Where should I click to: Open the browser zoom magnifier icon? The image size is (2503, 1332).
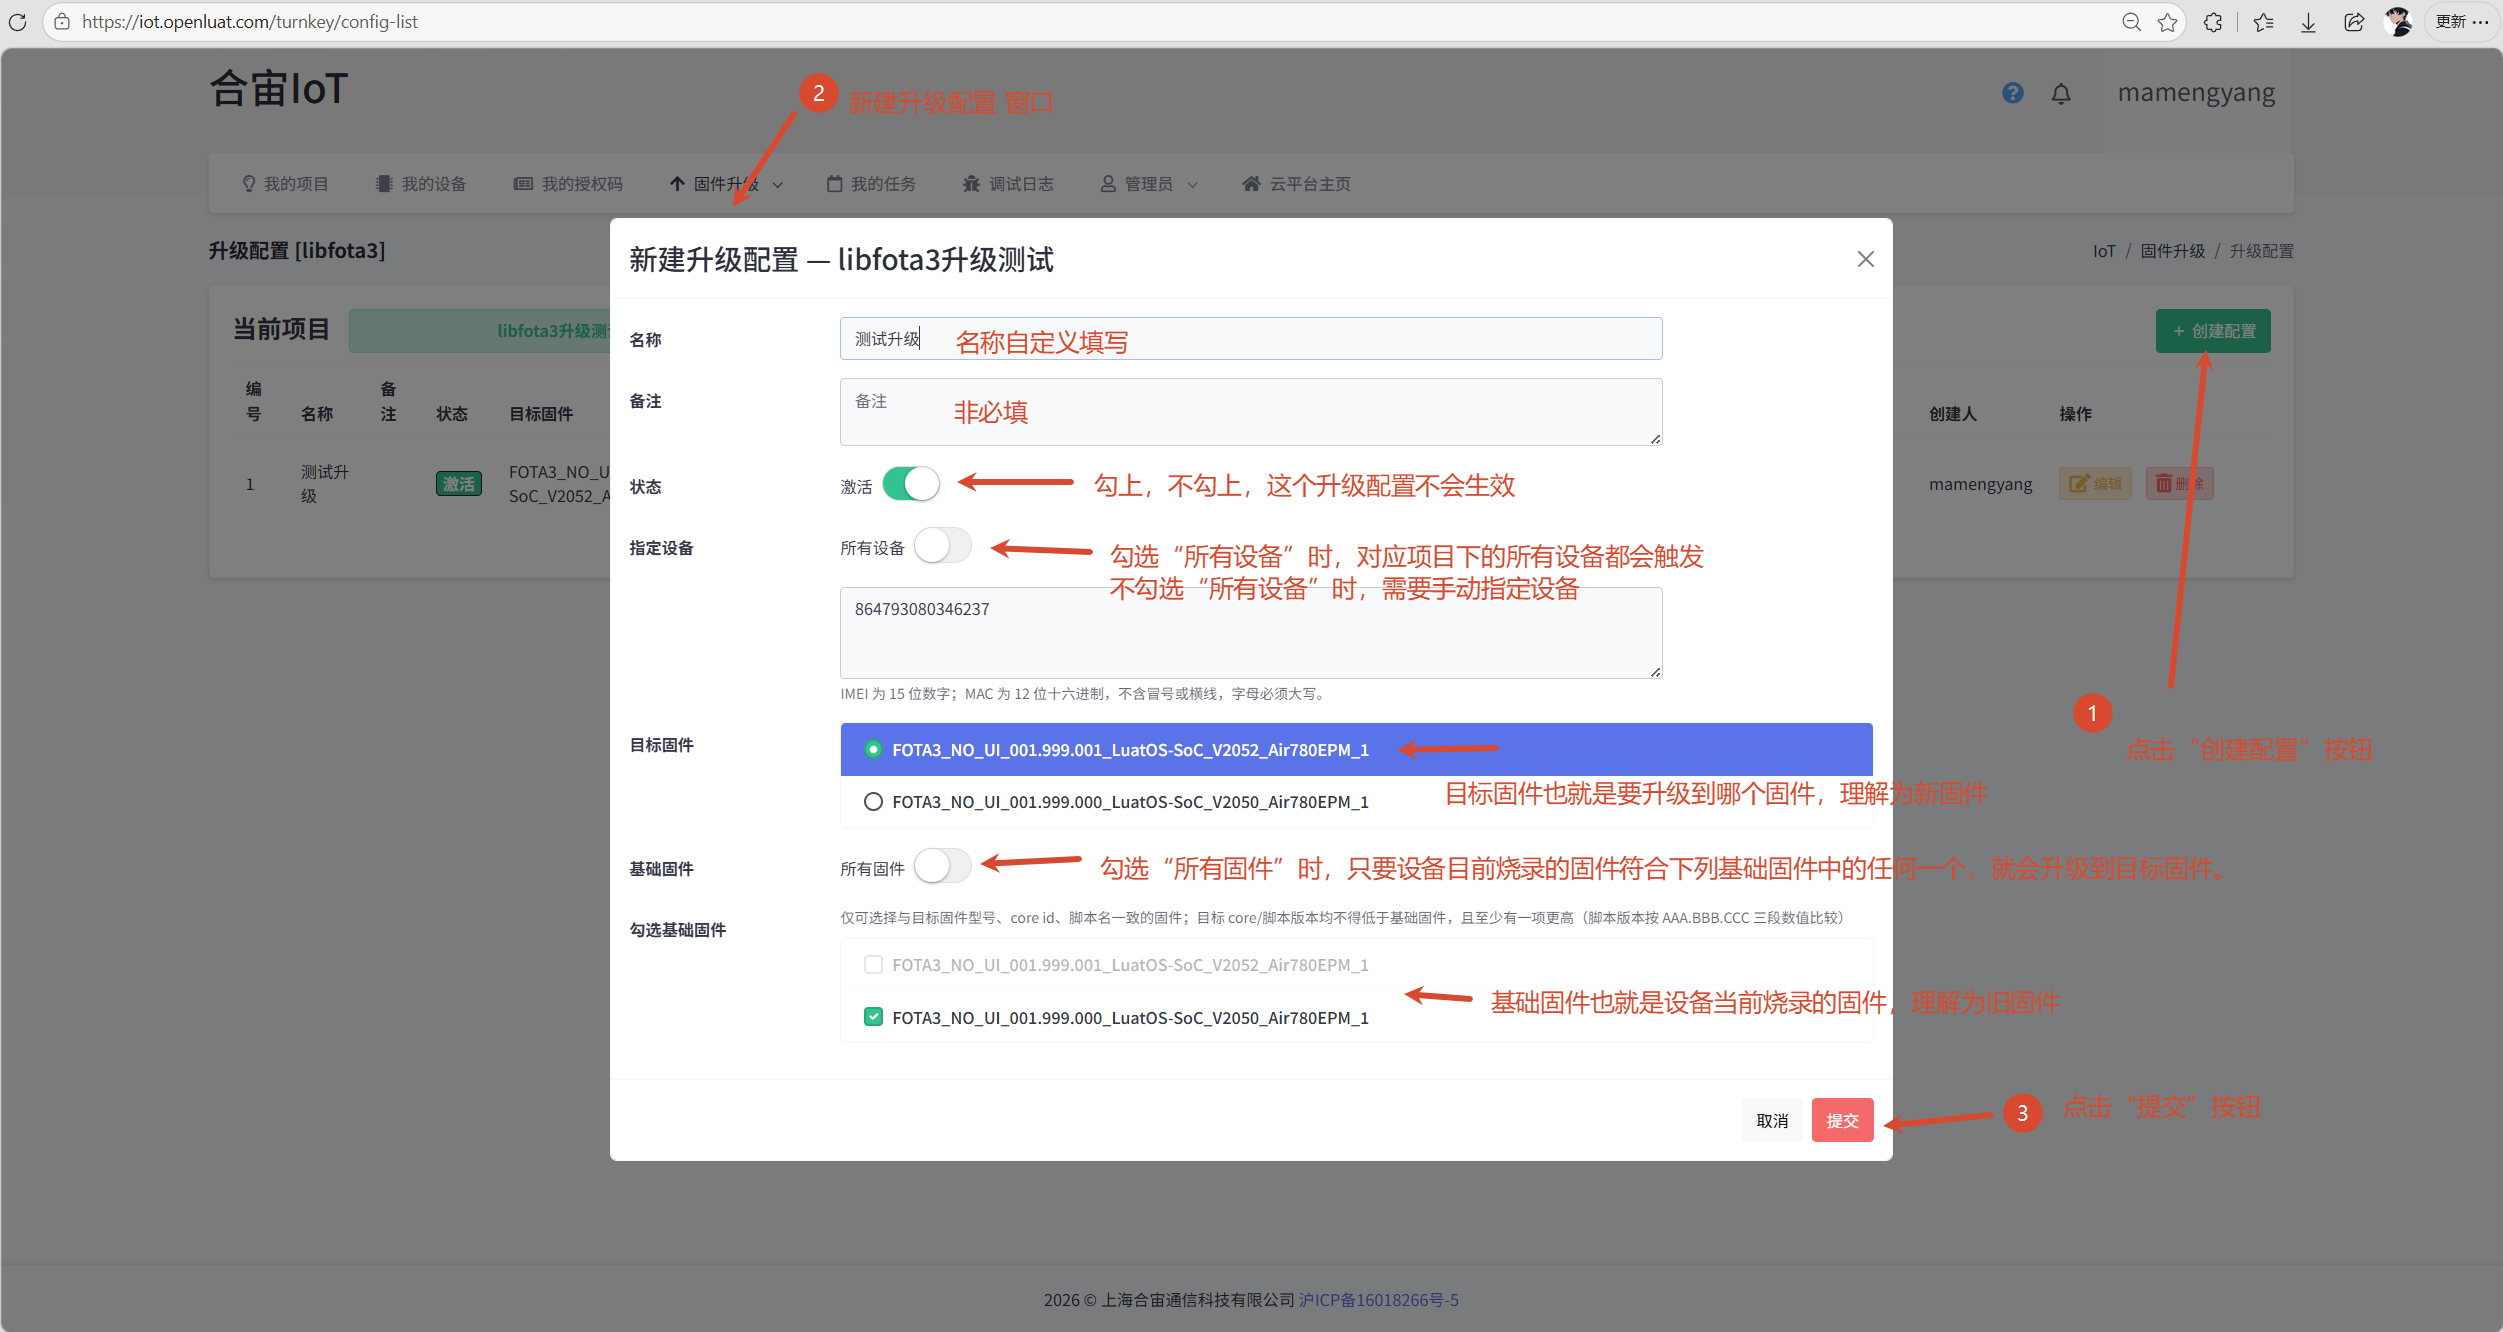coord(2131,22)
